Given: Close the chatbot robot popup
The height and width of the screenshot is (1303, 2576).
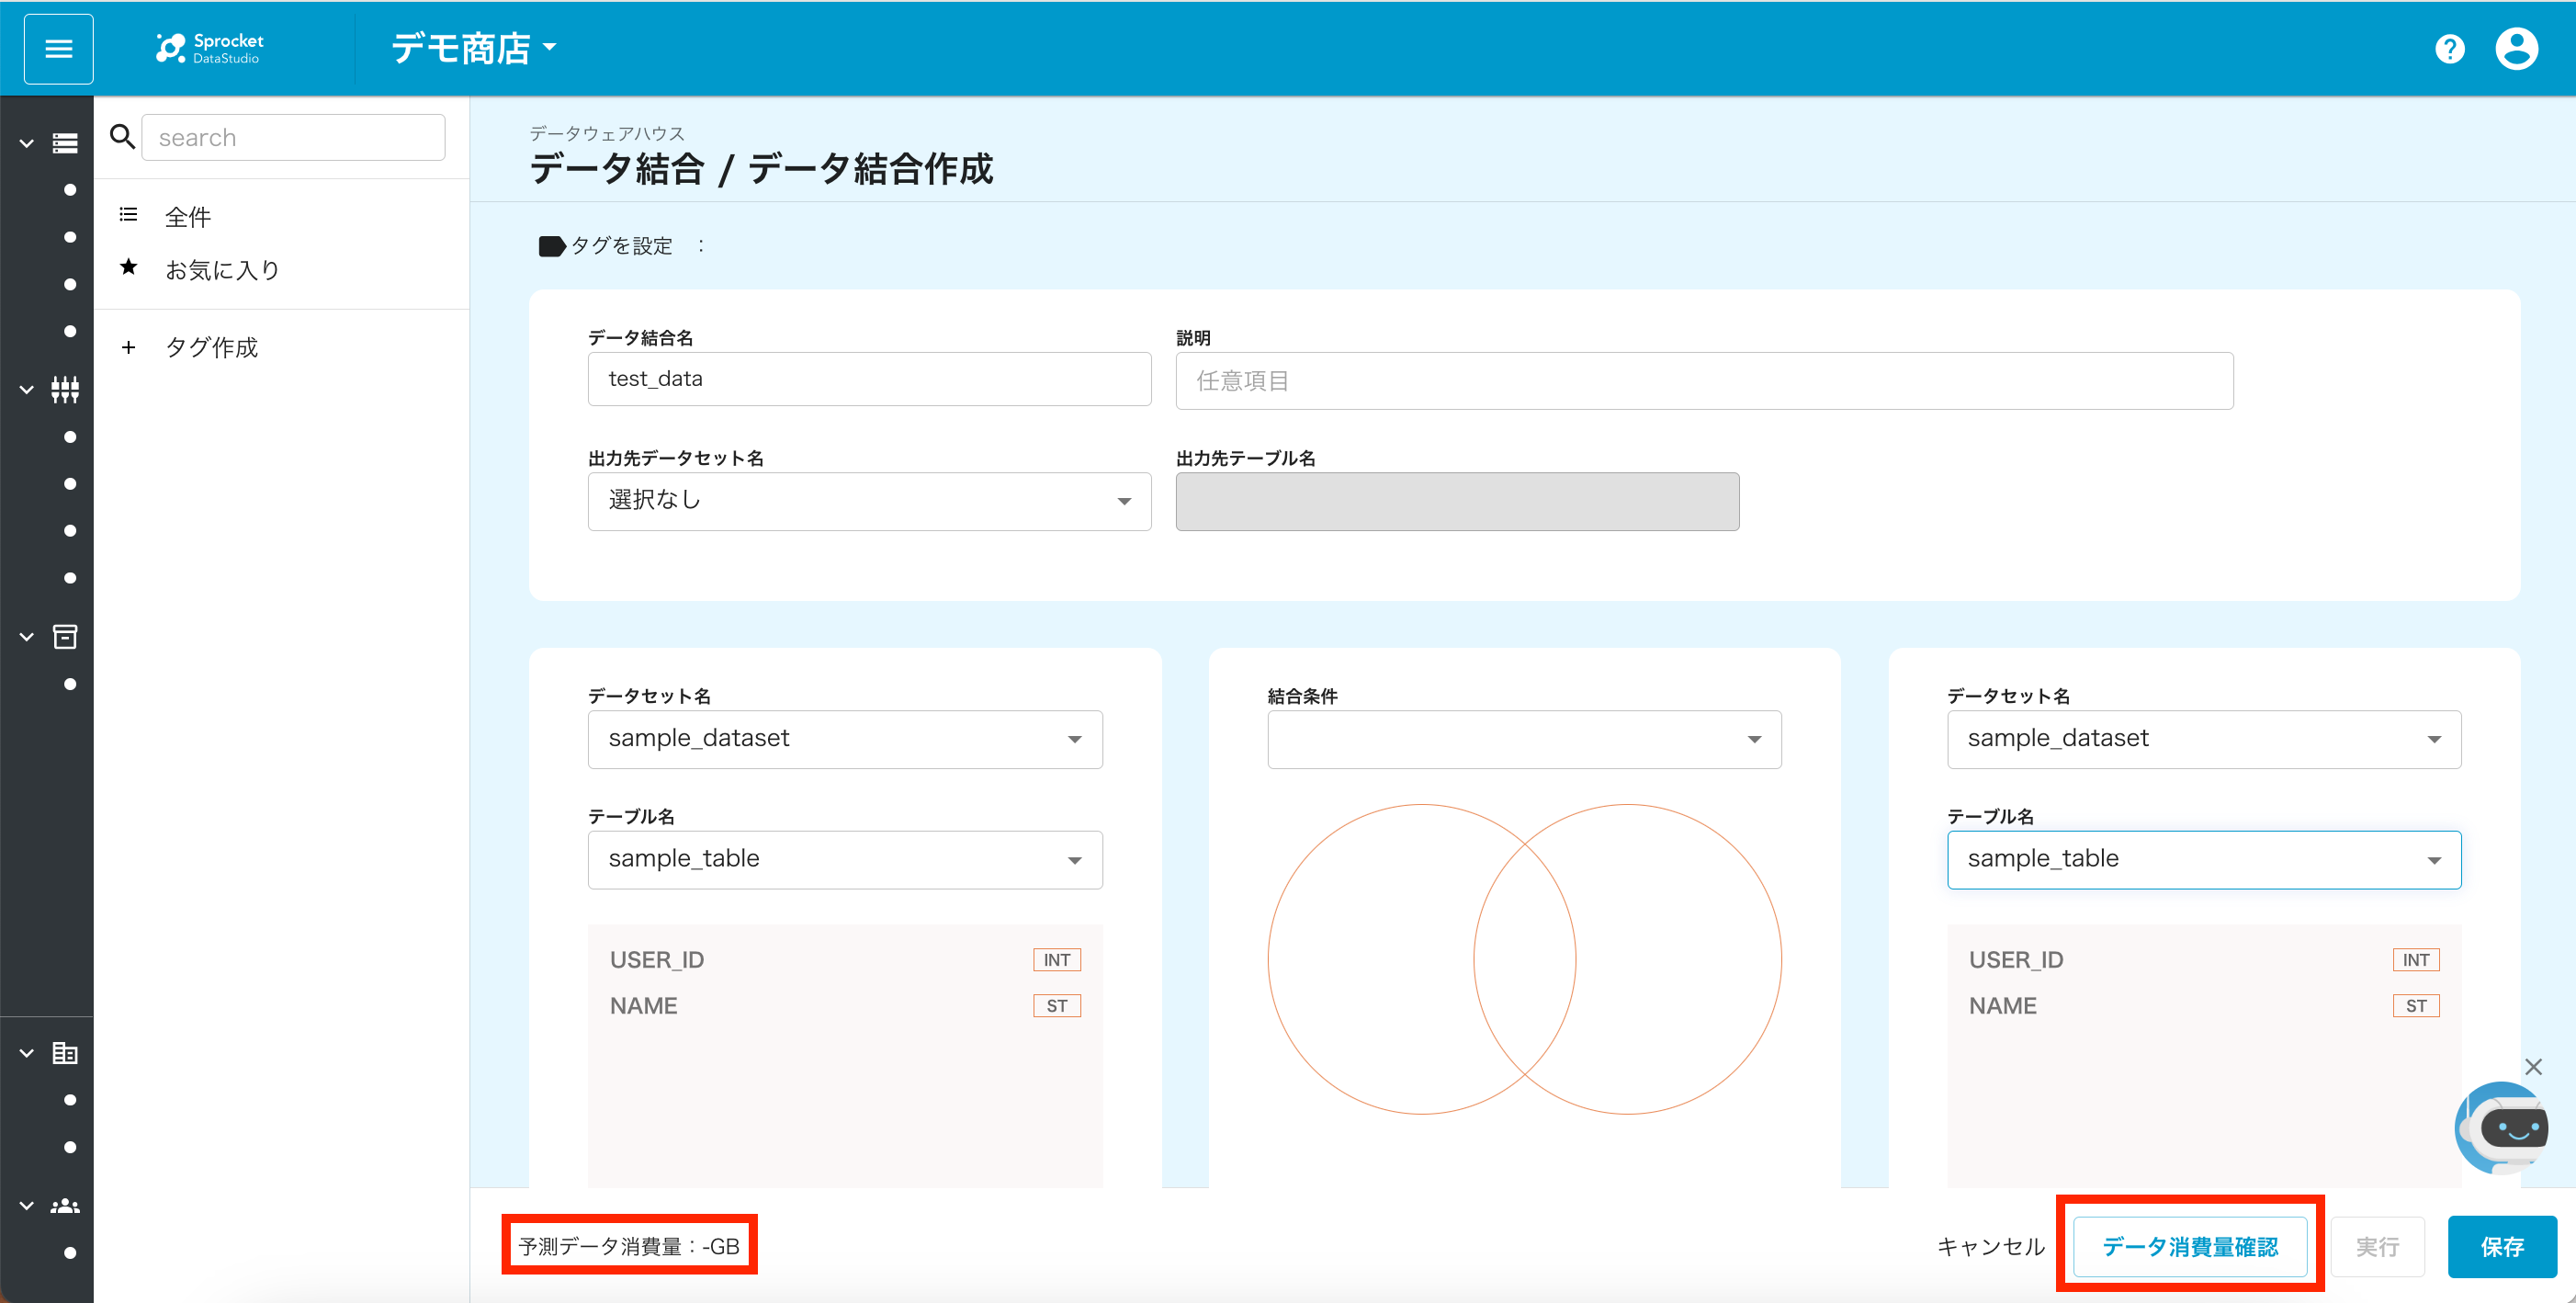Looking at the screenshot, I should tap(2533, 1067).
